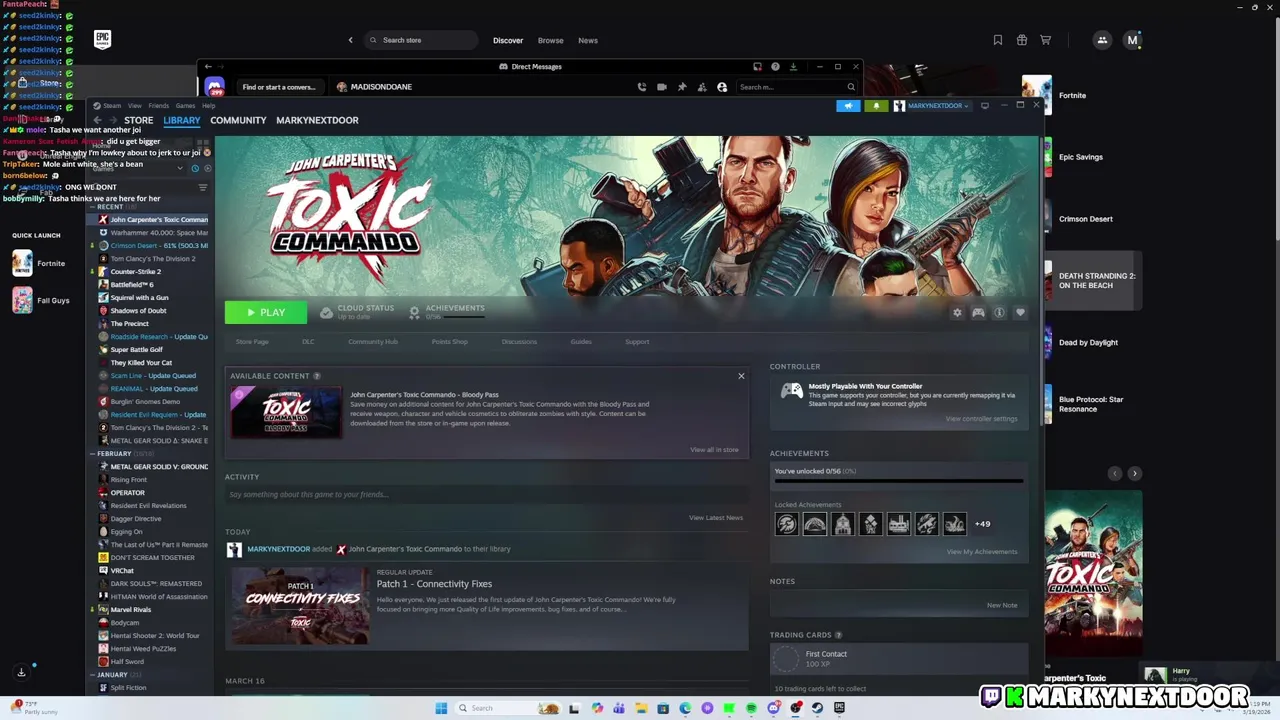Open the View menu in Steam
The width and height of the screenshot is (1280, 720).
(x=134, y=105)
